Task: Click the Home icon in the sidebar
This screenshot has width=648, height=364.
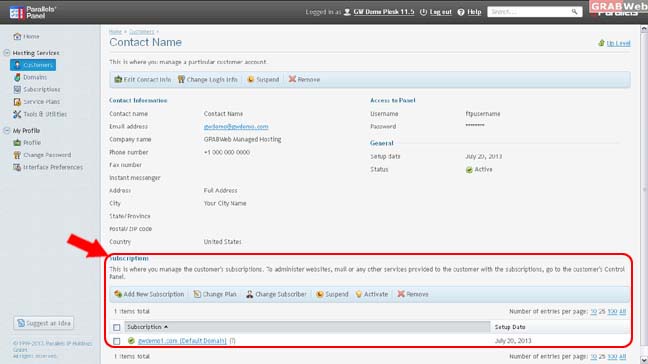Action: tap(17, 36)
